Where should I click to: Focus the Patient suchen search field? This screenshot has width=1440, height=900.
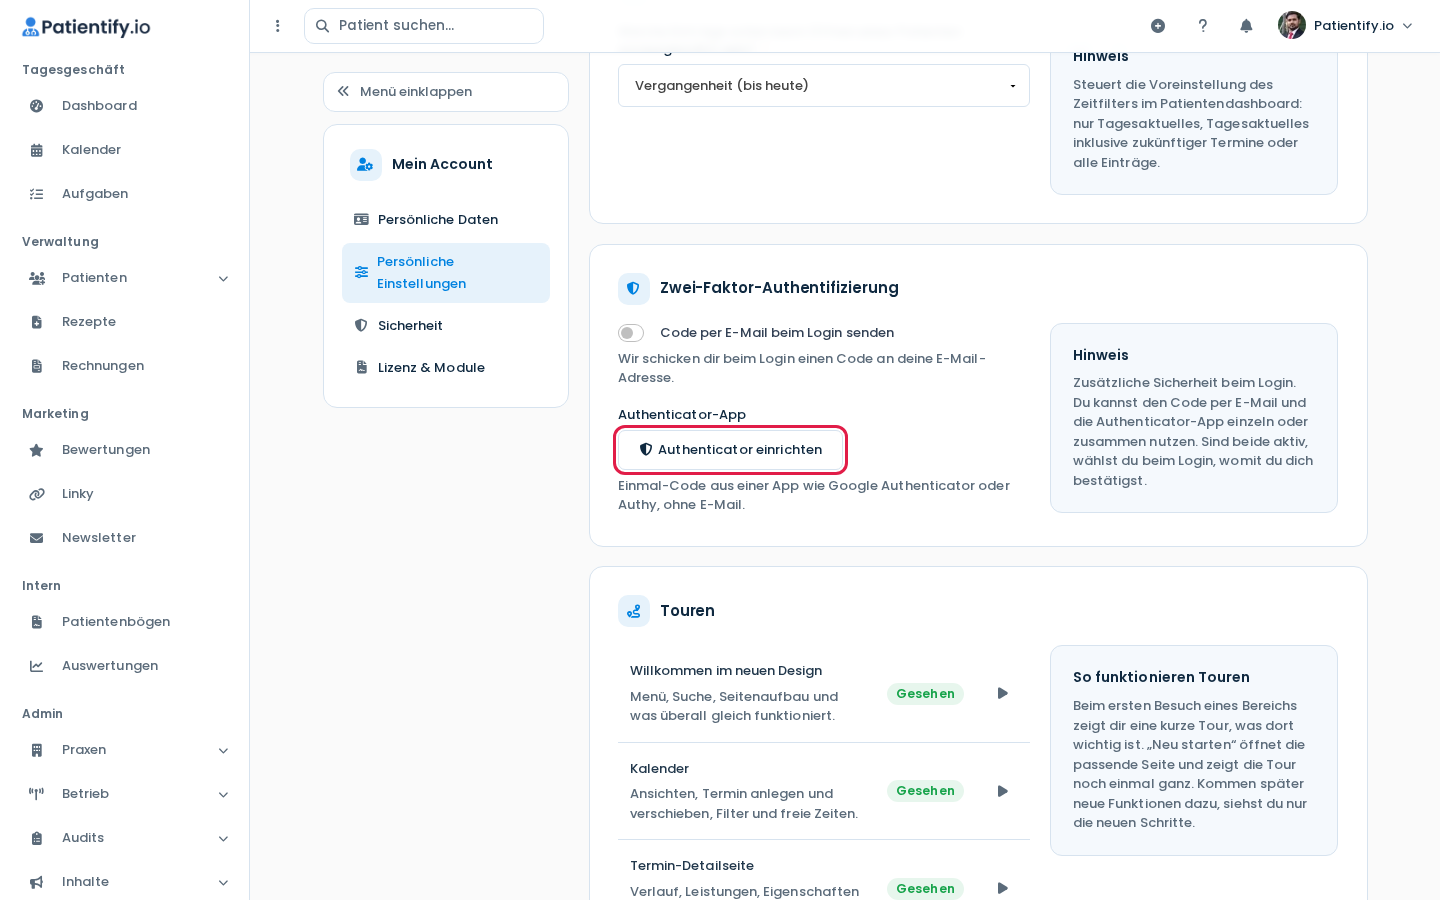tap(424, 26)
